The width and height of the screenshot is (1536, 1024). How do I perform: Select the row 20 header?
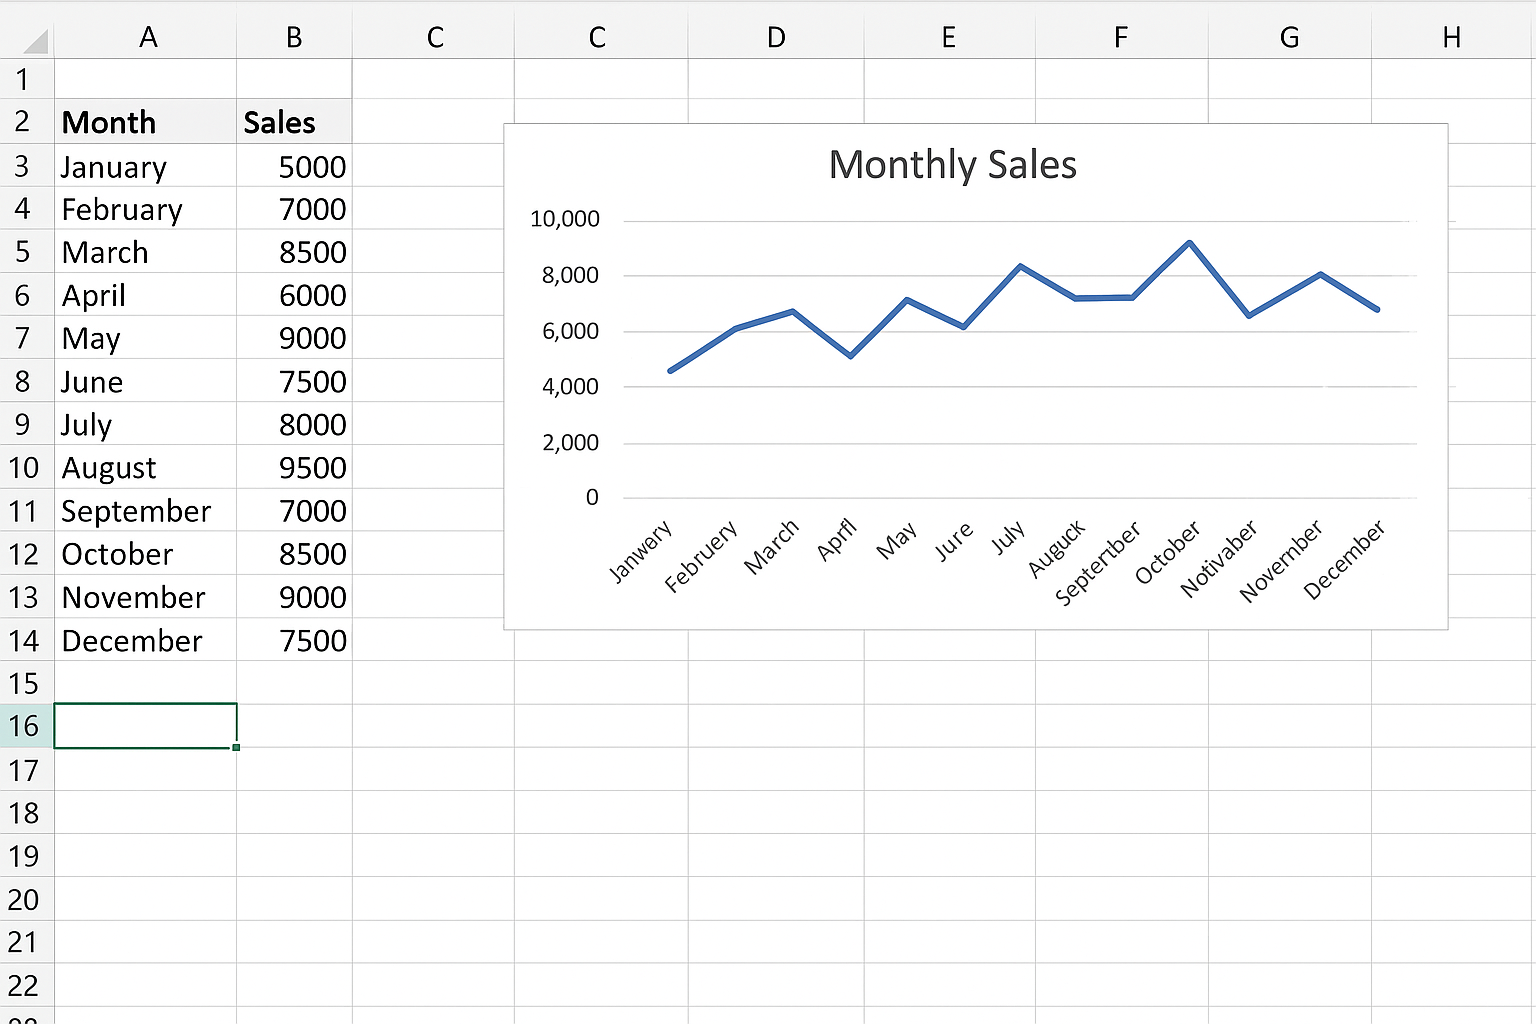click(x=27, y=899)
